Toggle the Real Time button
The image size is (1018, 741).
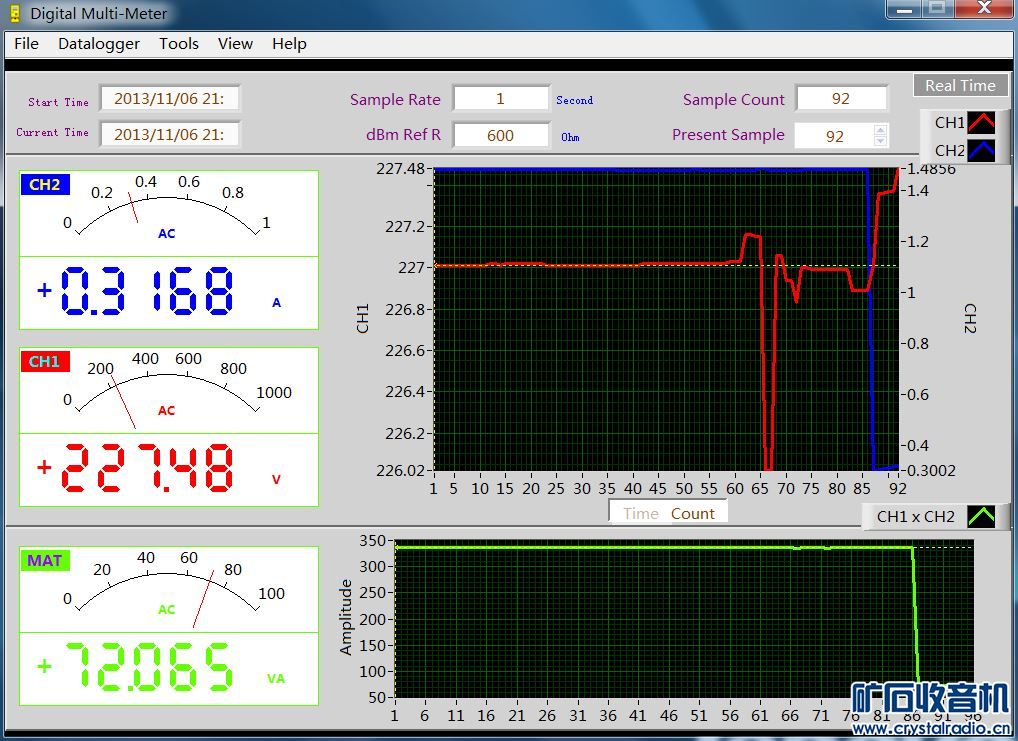coord(959,86)
